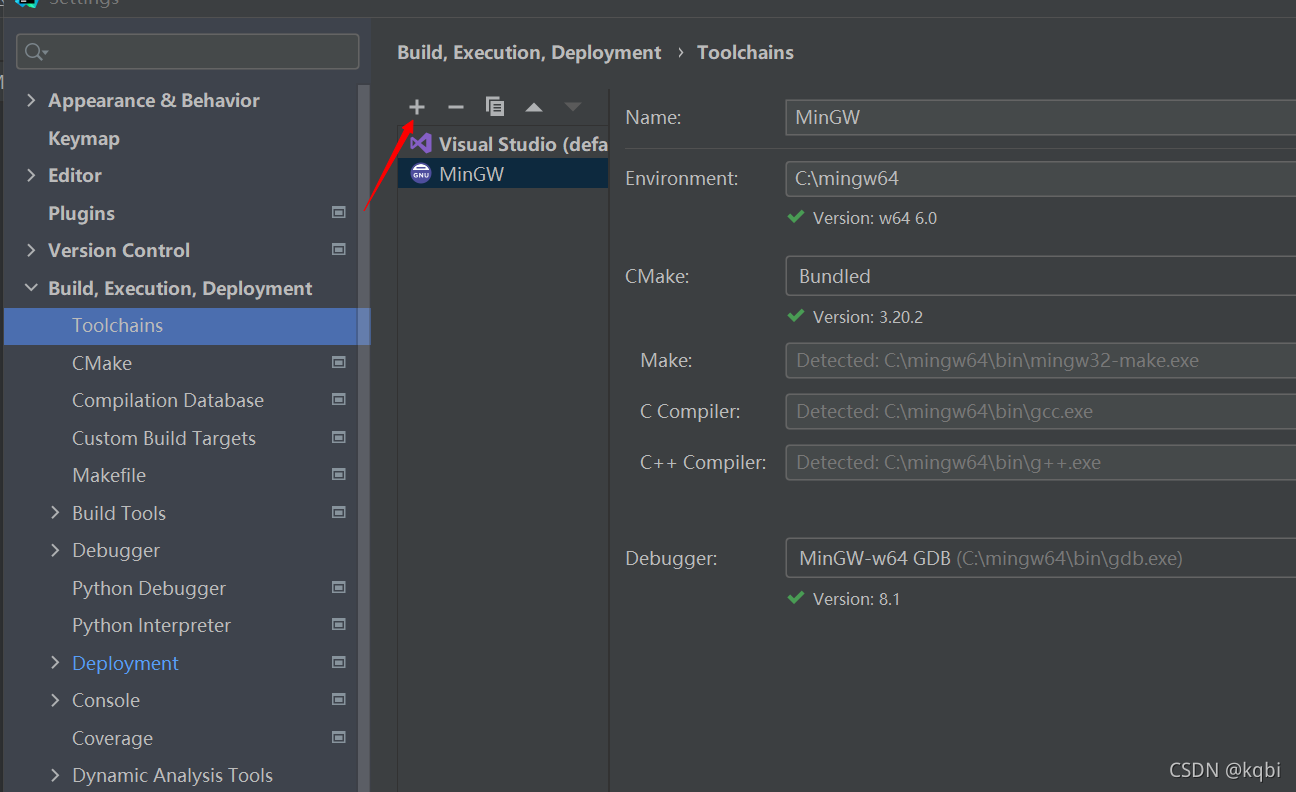Focus the settings search field

pos(188,52)
